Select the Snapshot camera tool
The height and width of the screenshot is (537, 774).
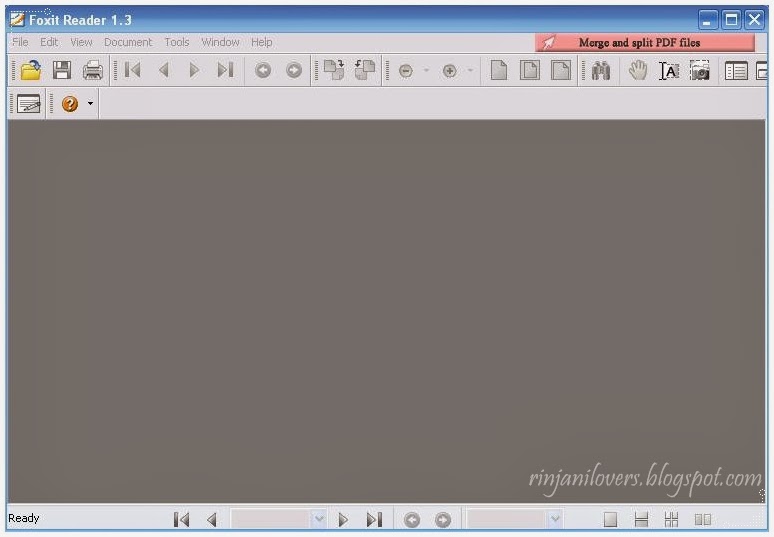700,70
